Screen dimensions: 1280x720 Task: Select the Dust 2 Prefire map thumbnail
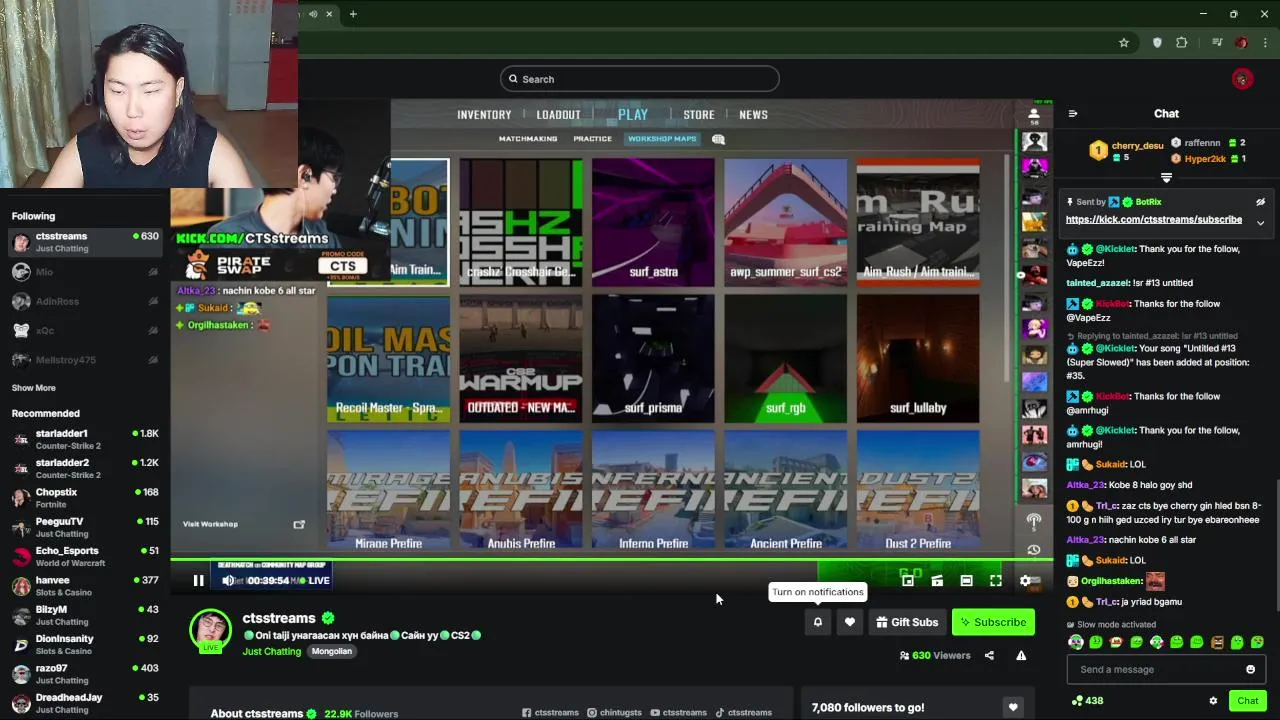pyautogui.click(x=918, y=490)
